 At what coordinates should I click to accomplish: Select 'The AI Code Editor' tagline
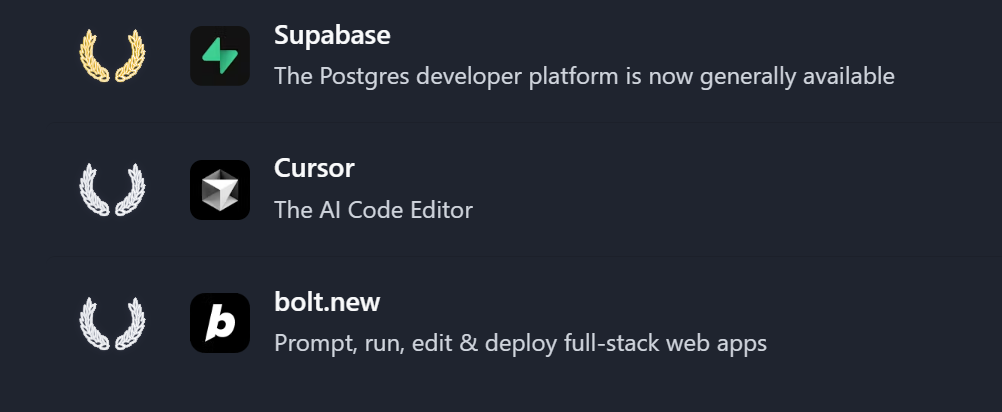[x=373, y=210]
